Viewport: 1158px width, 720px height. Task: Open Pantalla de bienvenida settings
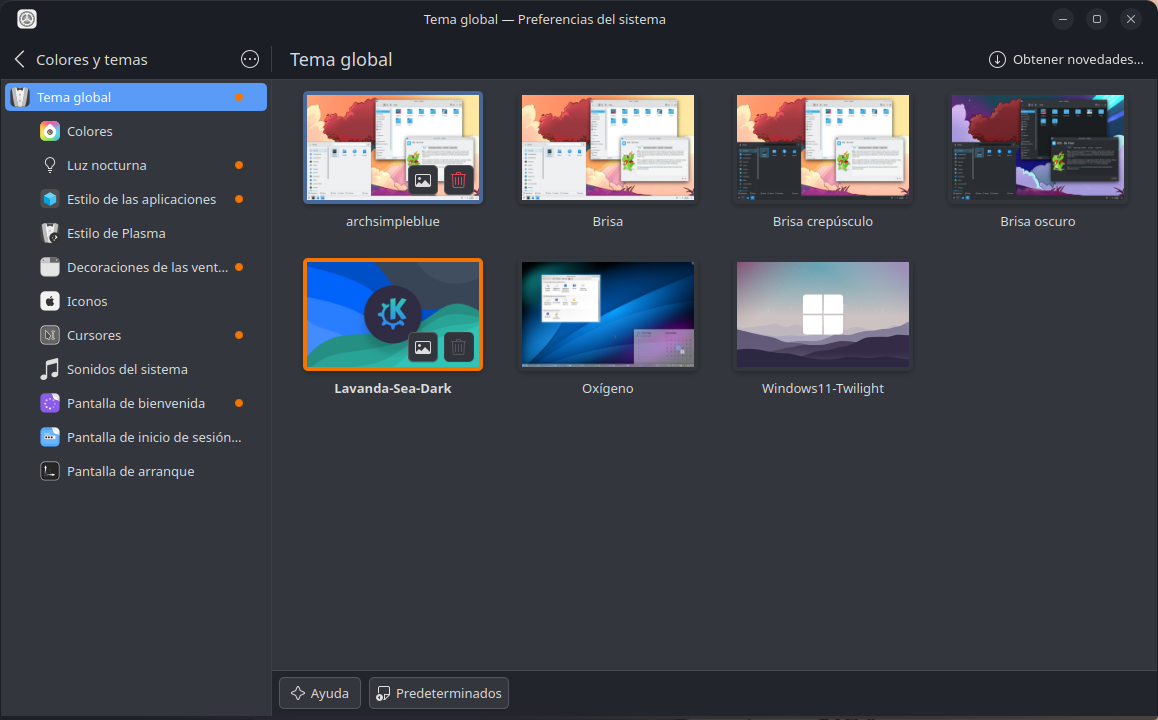135,403
